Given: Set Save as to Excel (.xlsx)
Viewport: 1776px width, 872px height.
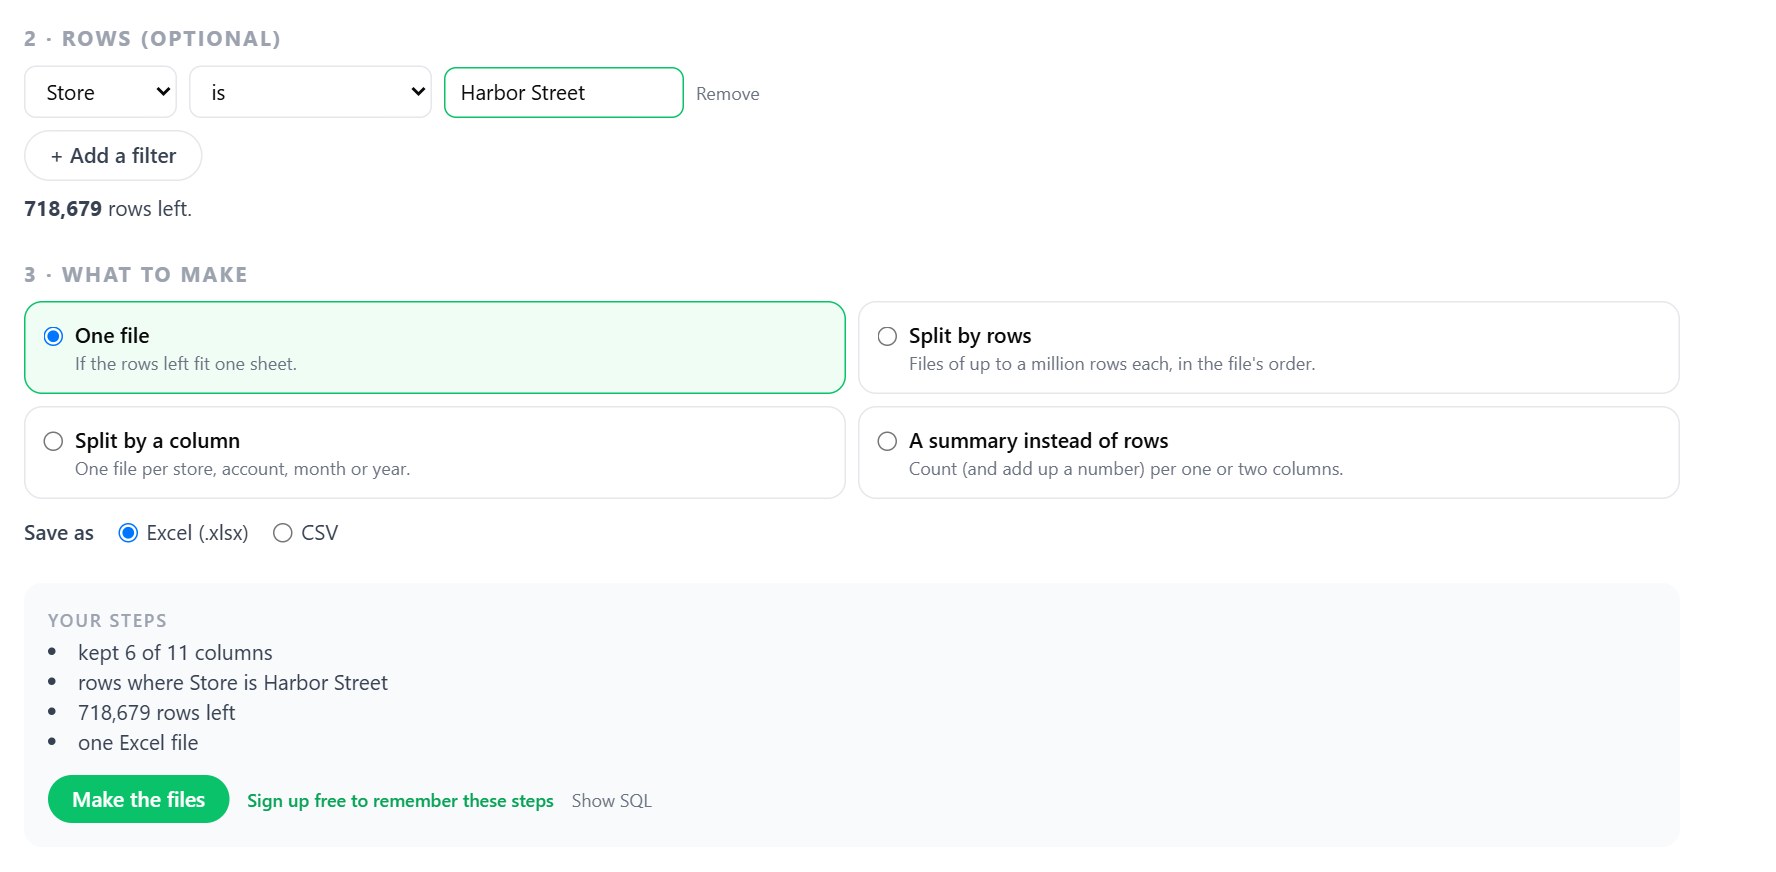Looking at the screenshot, I should pos(128,533).
